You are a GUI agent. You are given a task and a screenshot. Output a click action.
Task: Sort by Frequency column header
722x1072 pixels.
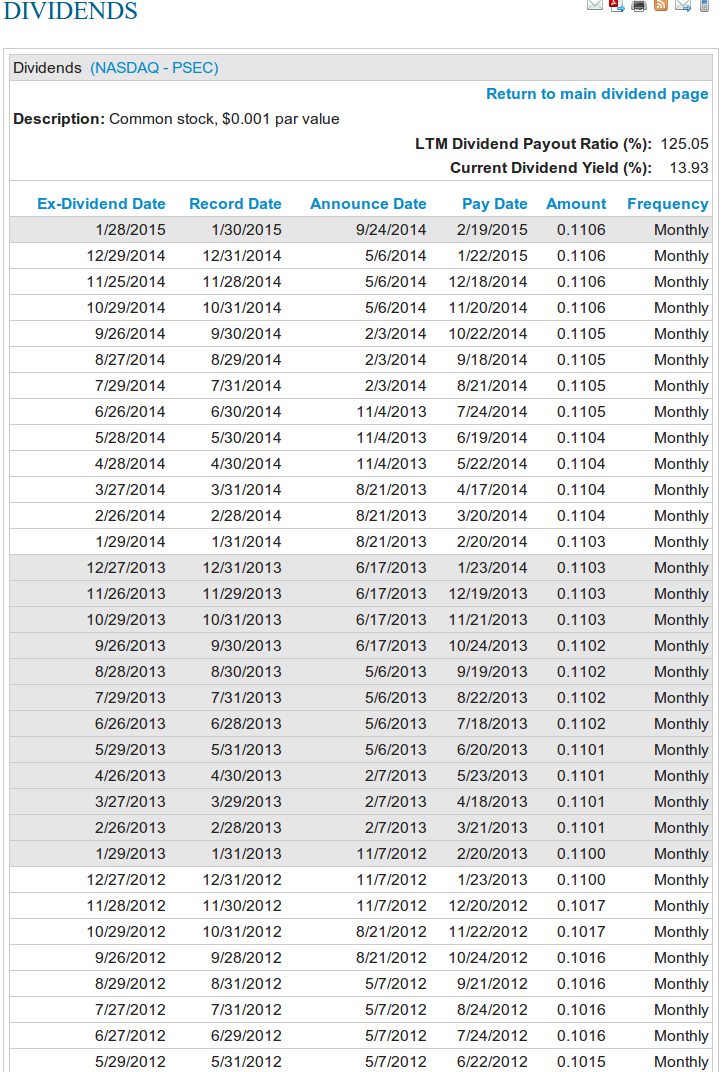(667, 204)
